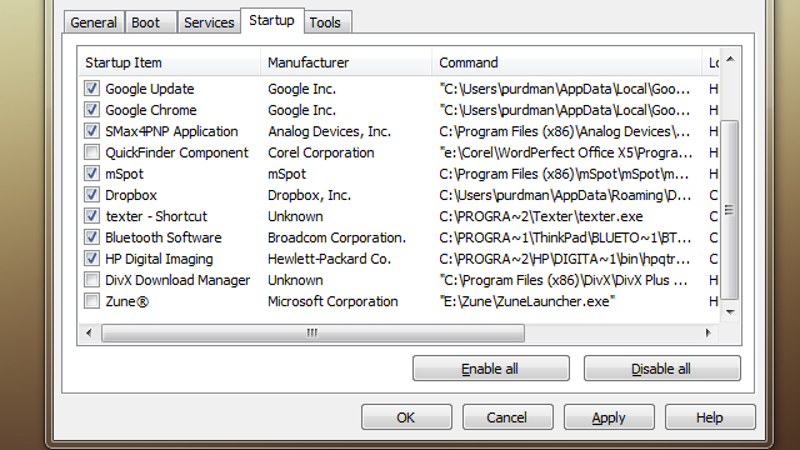Click the horizontal scrollbar thumb

pos(313,333)
